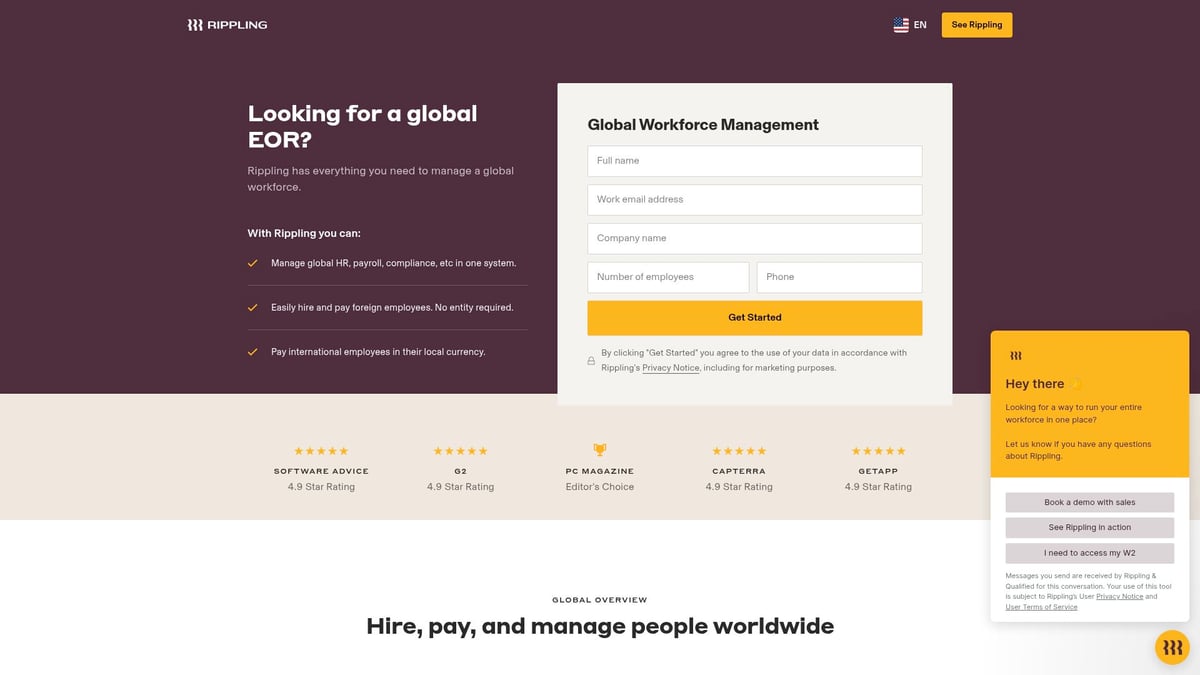Open chat via the yellow Rippling bubble icon

(1171, 647)
